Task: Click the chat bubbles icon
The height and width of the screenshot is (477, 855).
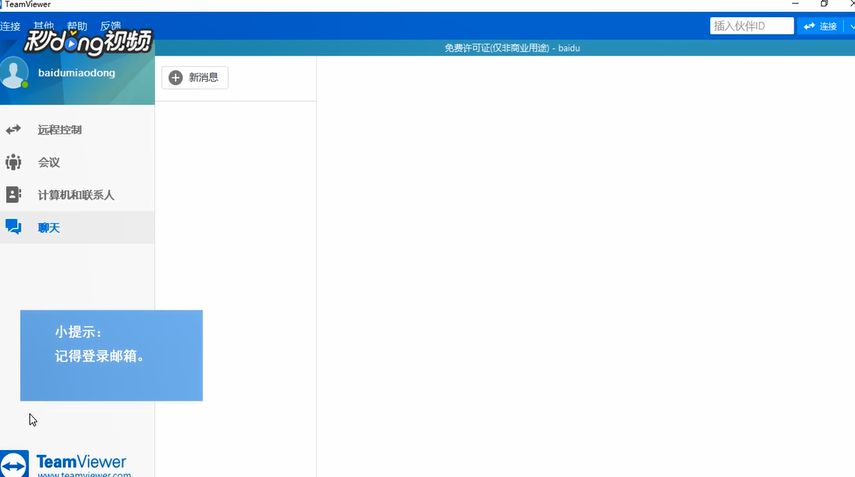Action: click(13, 227)
